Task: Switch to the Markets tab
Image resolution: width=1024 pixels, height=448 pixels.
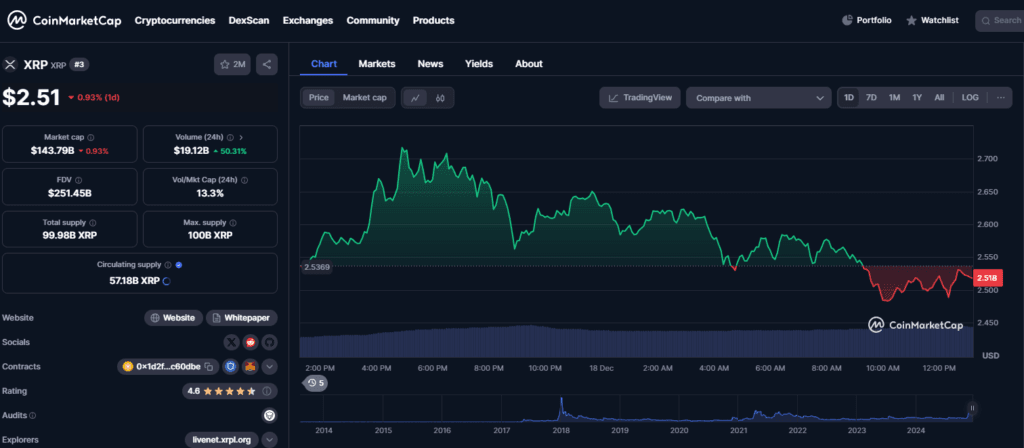Action: [377, 64]
